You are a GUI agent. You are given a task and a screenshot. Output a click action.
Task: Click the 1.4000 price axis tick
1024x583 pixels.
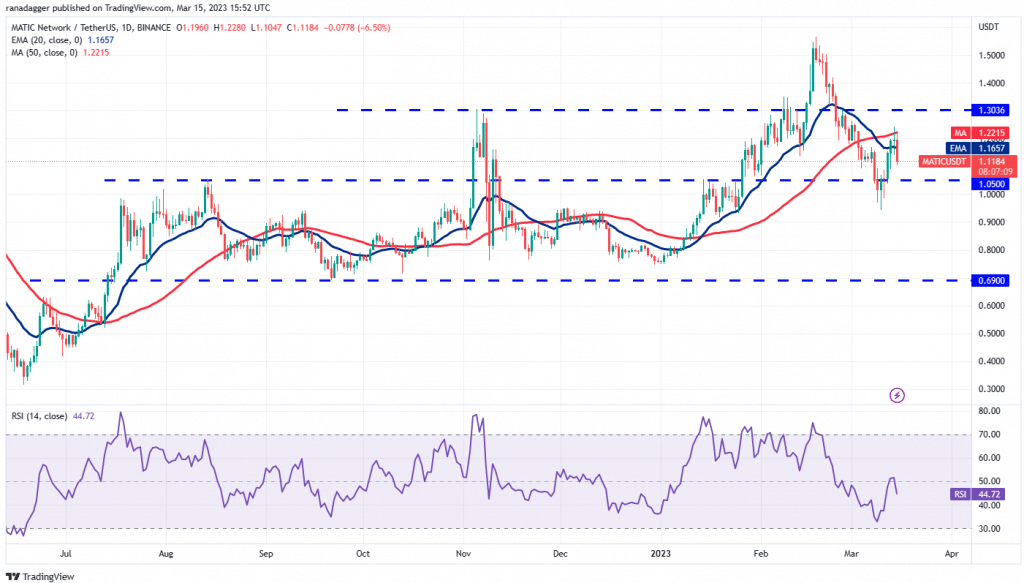[x=991, y=84]
